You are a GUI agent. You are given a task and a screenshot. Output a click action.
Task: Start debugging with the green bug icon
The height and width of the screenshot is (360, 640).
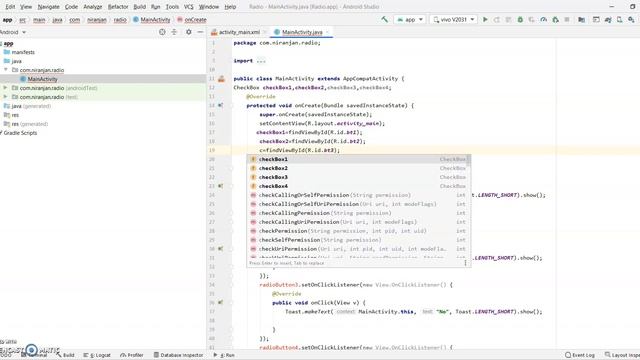[x=520, y=19]
